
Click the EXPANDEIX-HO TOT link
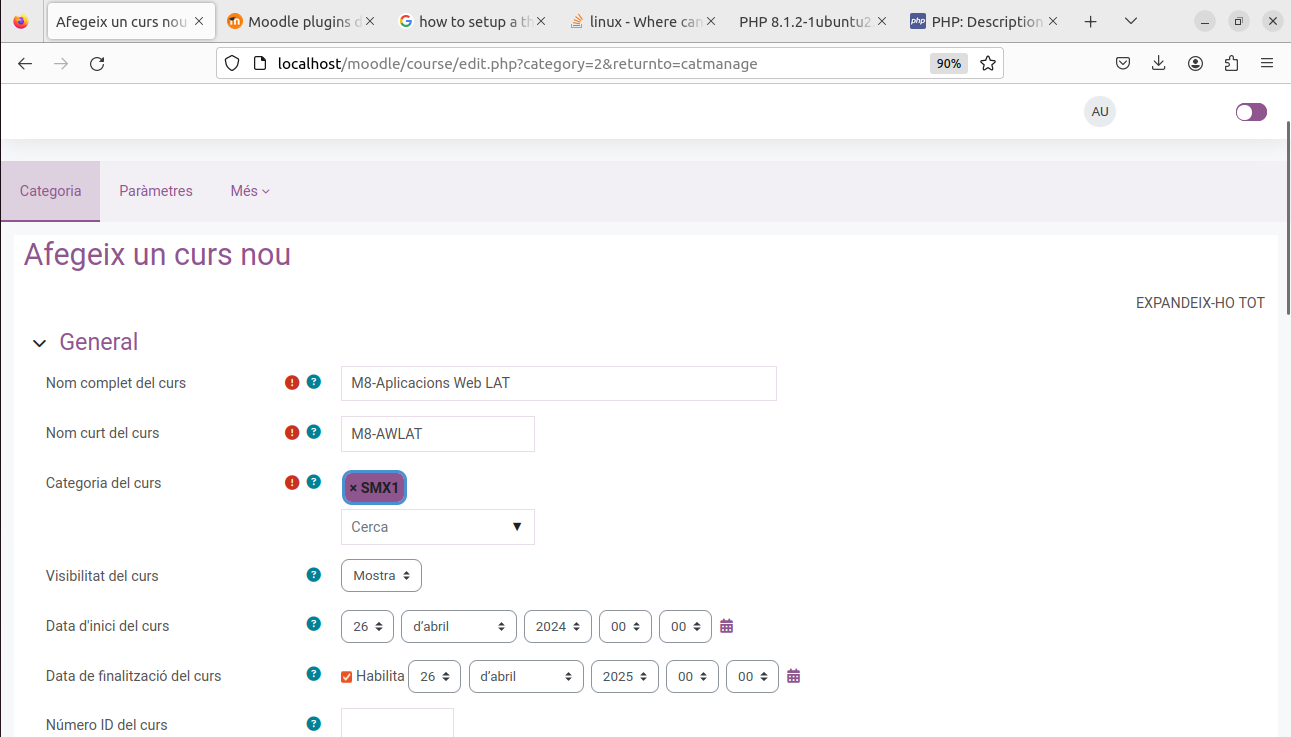pyautogui.click(x=1200, y=303)
